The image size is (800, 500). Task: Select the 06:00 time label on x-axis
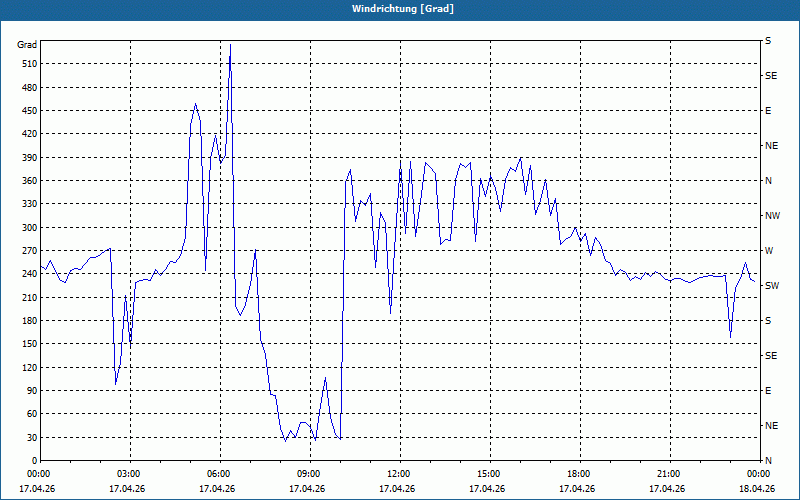click(218, 474)
